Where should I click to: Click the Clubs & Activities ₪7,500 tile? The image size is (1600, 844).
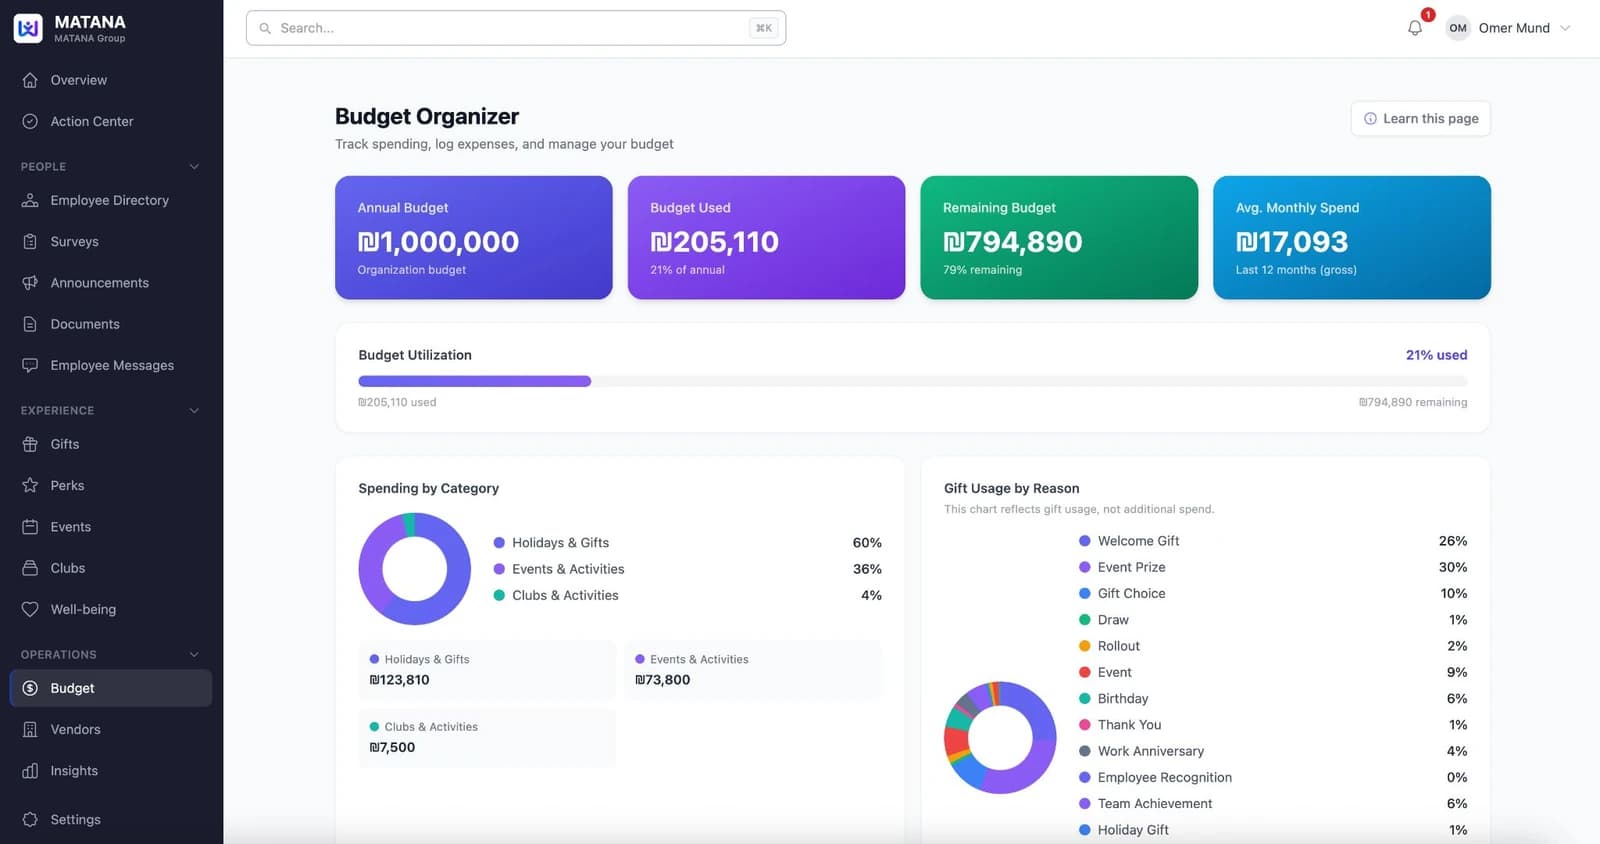click(487, 738)
